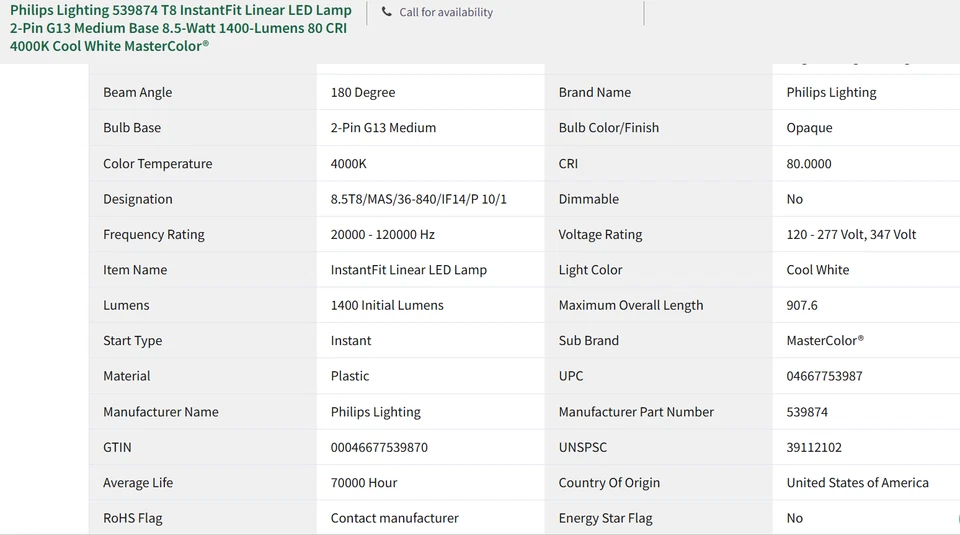Screen dimensions: 960x535
Task: Open the Philips Lighting 539874 product title link
Action: click(181, 28)
